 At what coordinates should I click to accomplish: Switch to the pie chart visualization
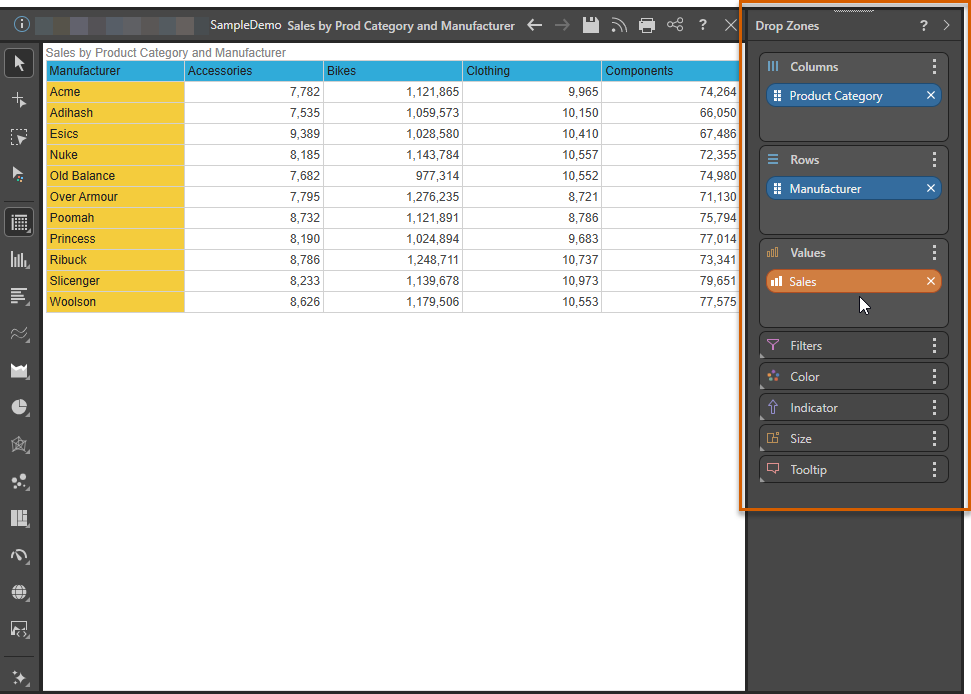(19, 407)
